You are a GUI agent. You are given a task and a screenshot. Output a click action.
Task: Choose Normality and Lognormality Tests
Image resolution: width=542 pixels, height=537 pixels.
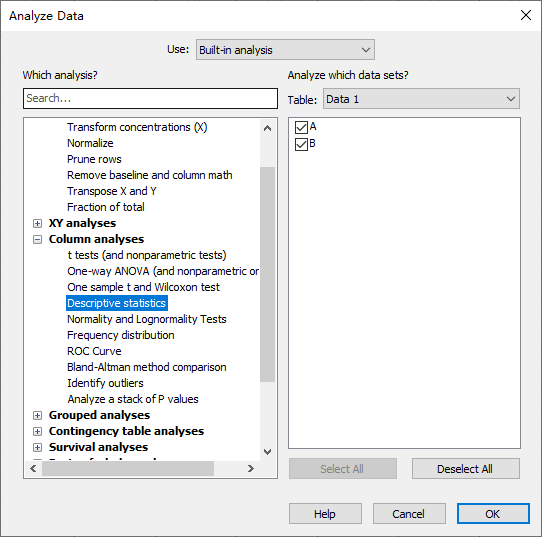point(147,319)
